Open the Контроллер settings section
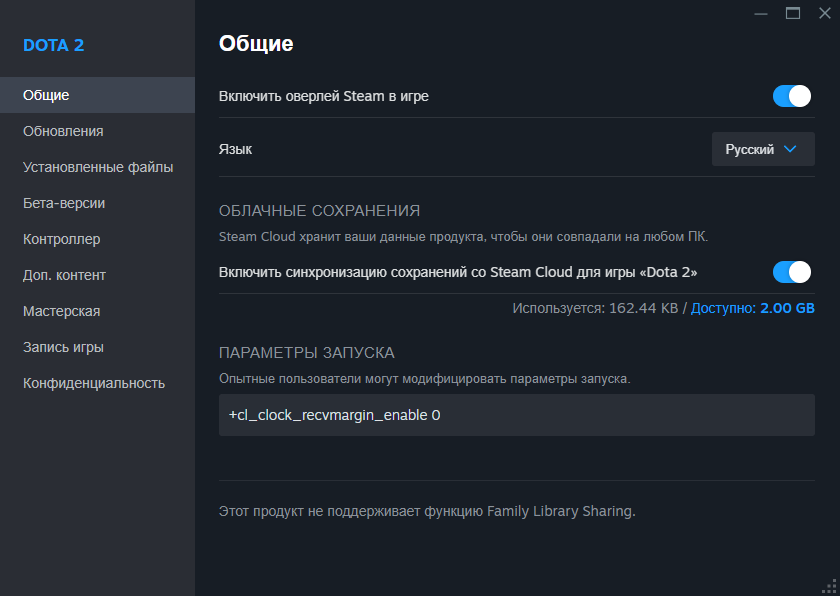 (x=61, y=239)
